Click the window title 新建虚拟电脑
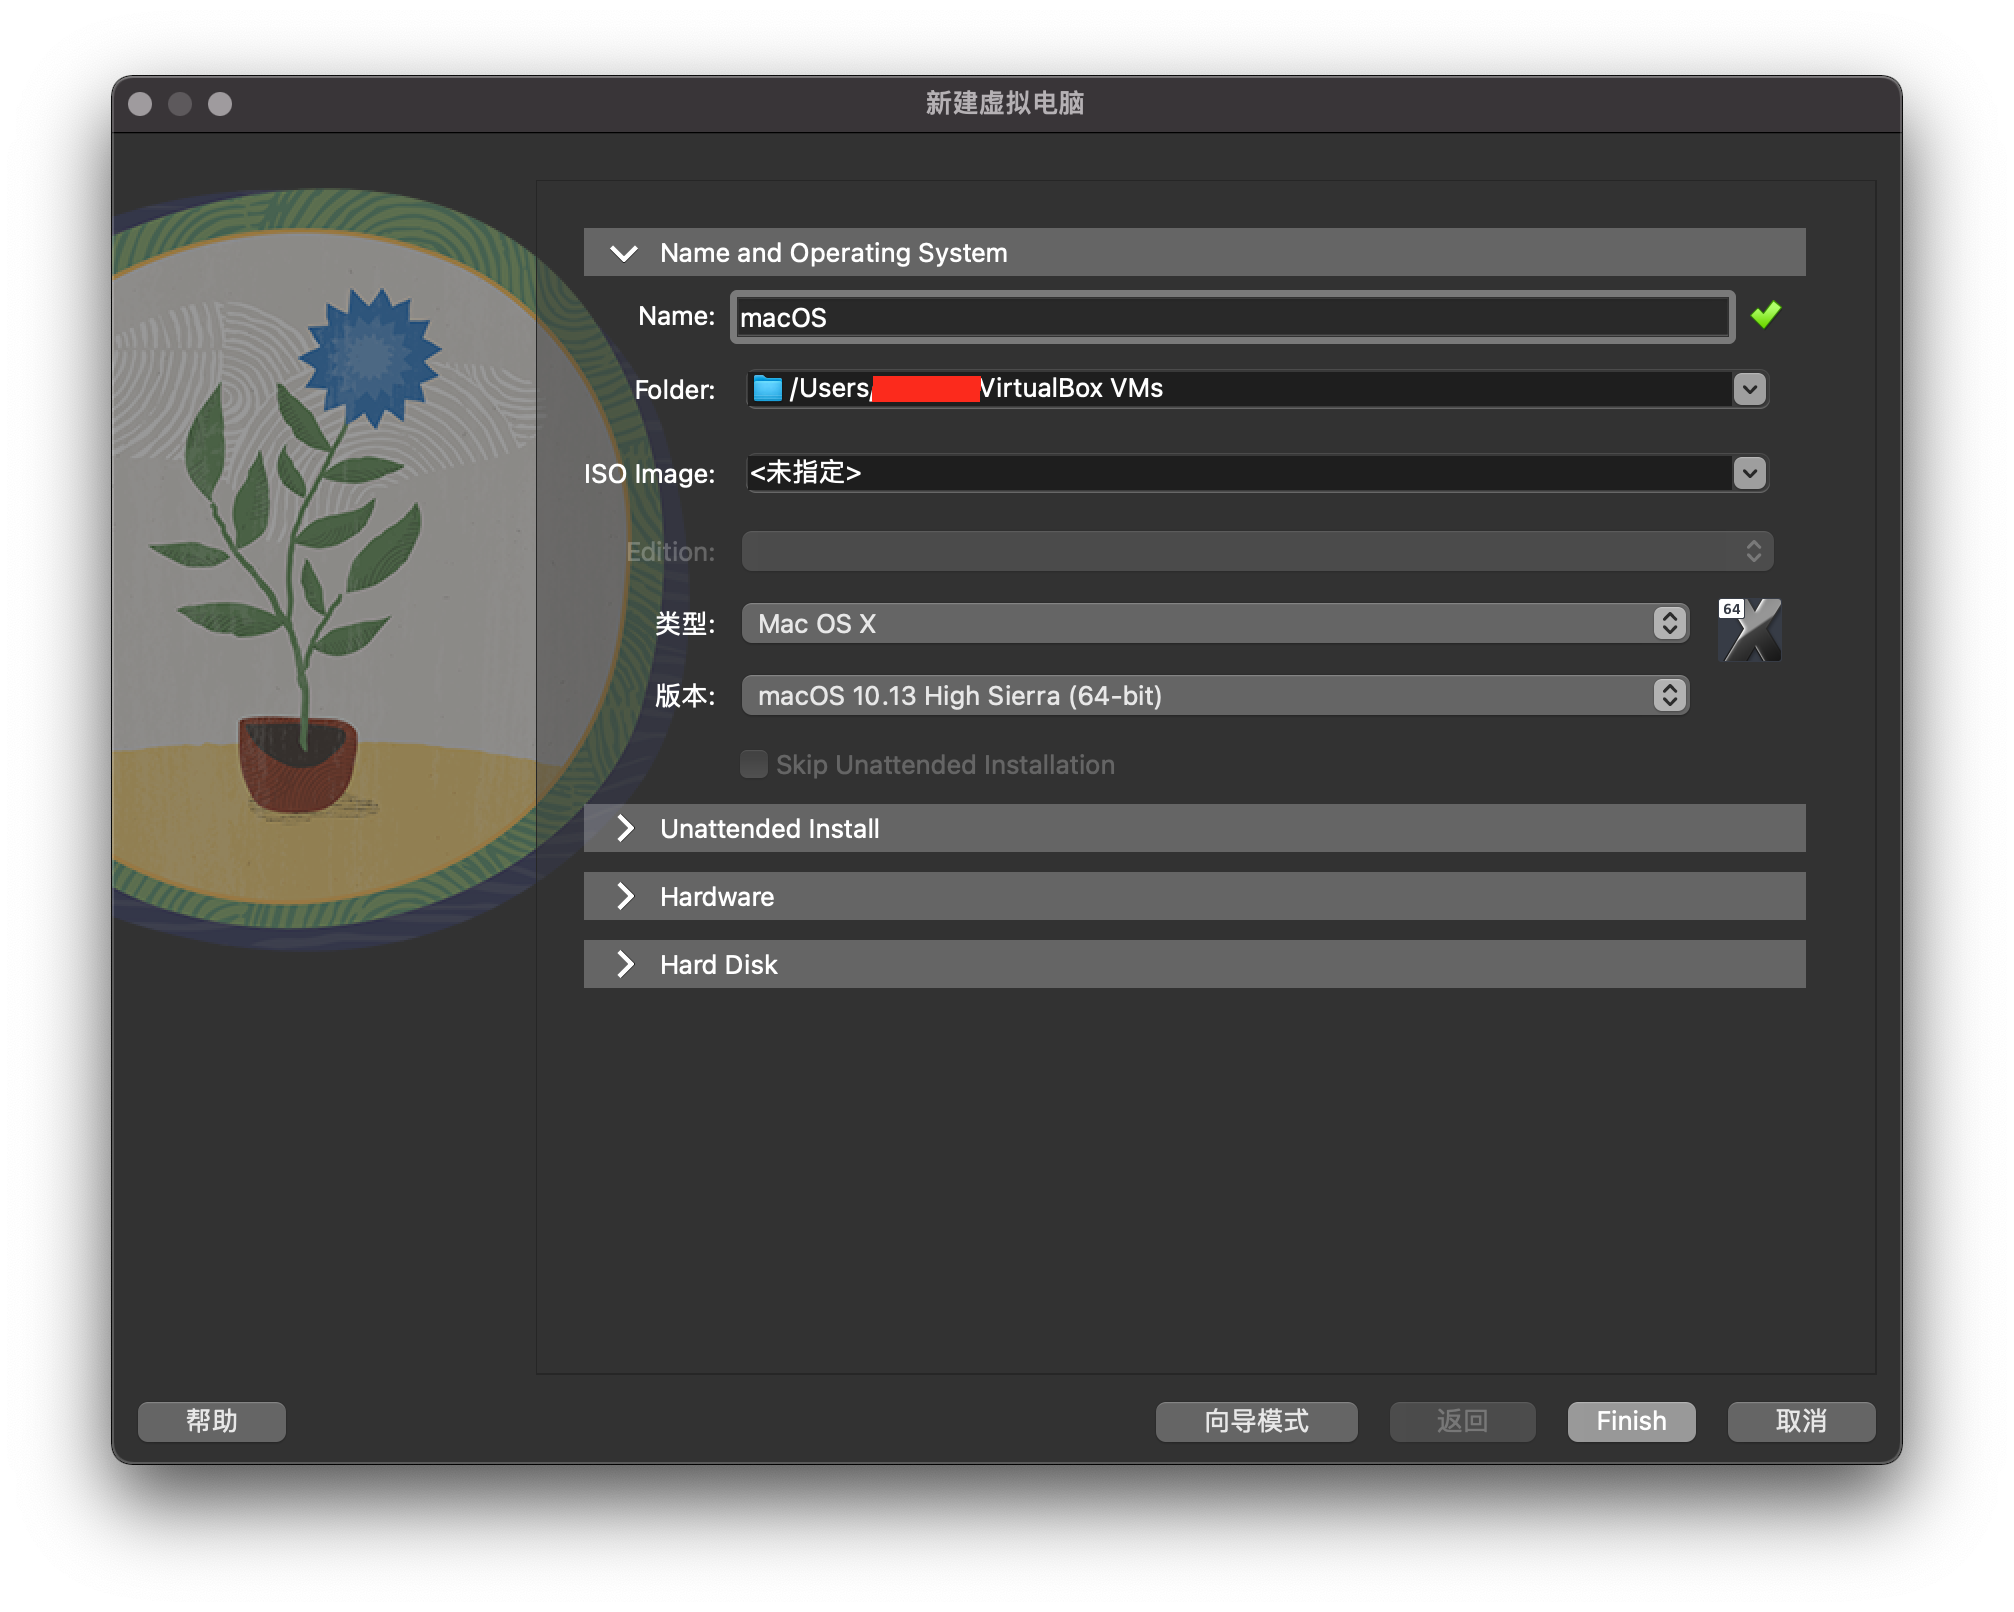2014x1612 pixels. click(1005, 103)
